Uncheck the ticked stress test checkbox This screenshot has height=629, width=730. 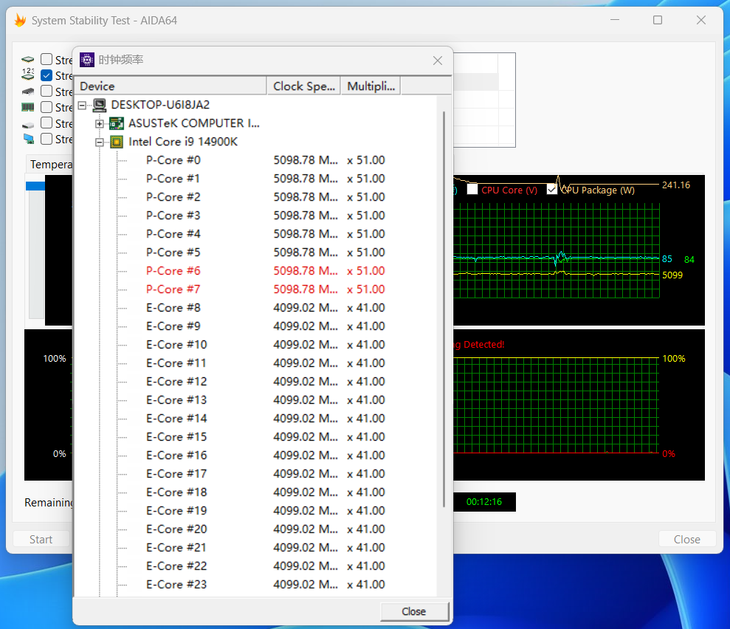(46, 76)
